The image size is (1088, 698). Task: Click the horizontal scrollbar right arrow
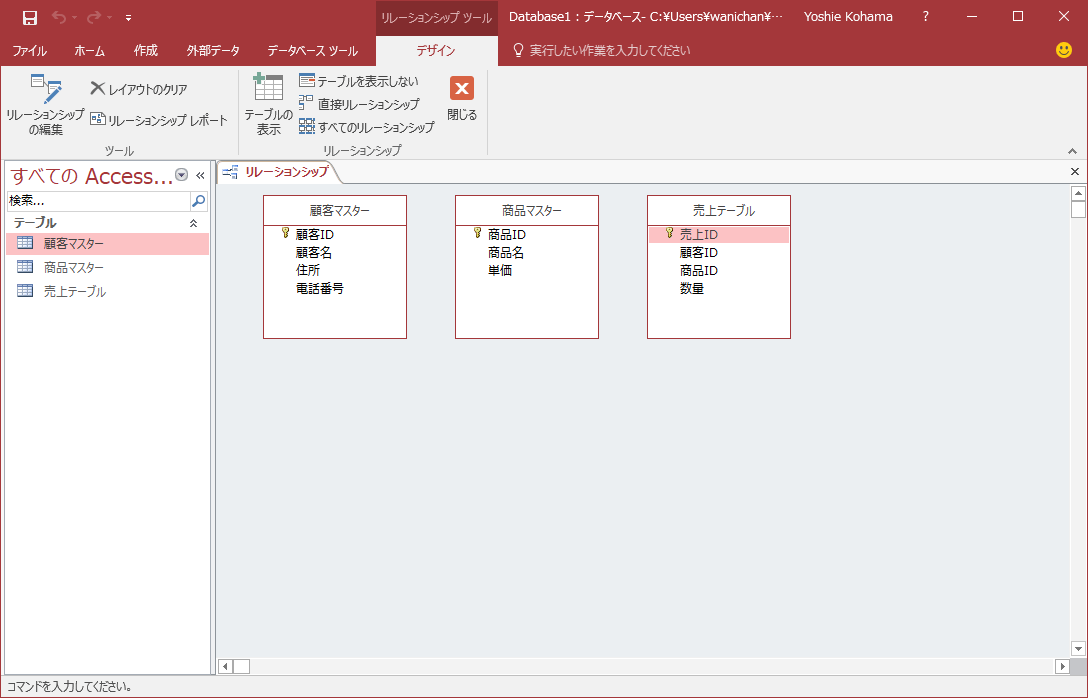(1062, 667)
